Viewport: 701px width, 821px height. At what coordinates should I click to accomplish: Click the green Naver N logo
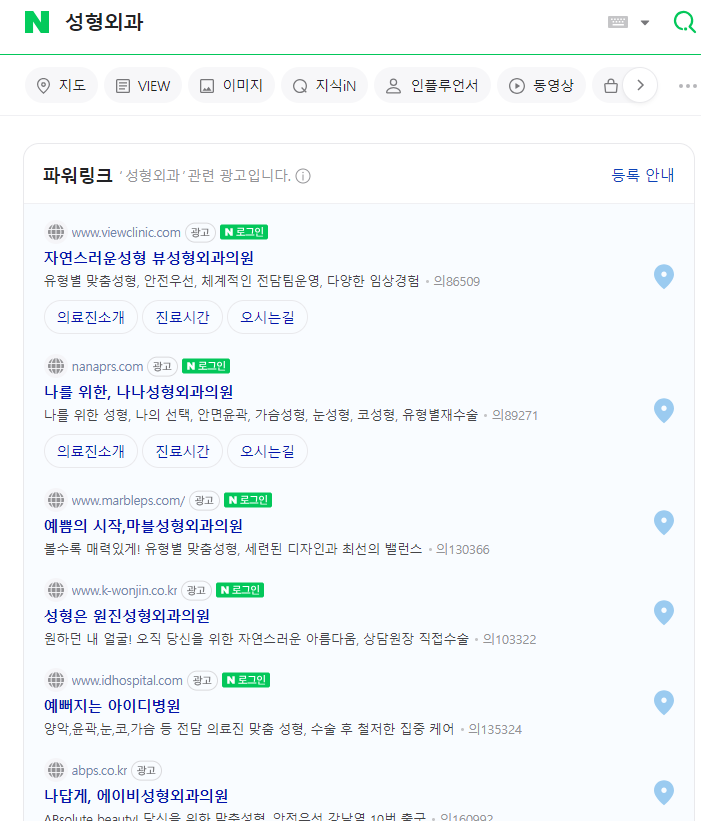37,22
